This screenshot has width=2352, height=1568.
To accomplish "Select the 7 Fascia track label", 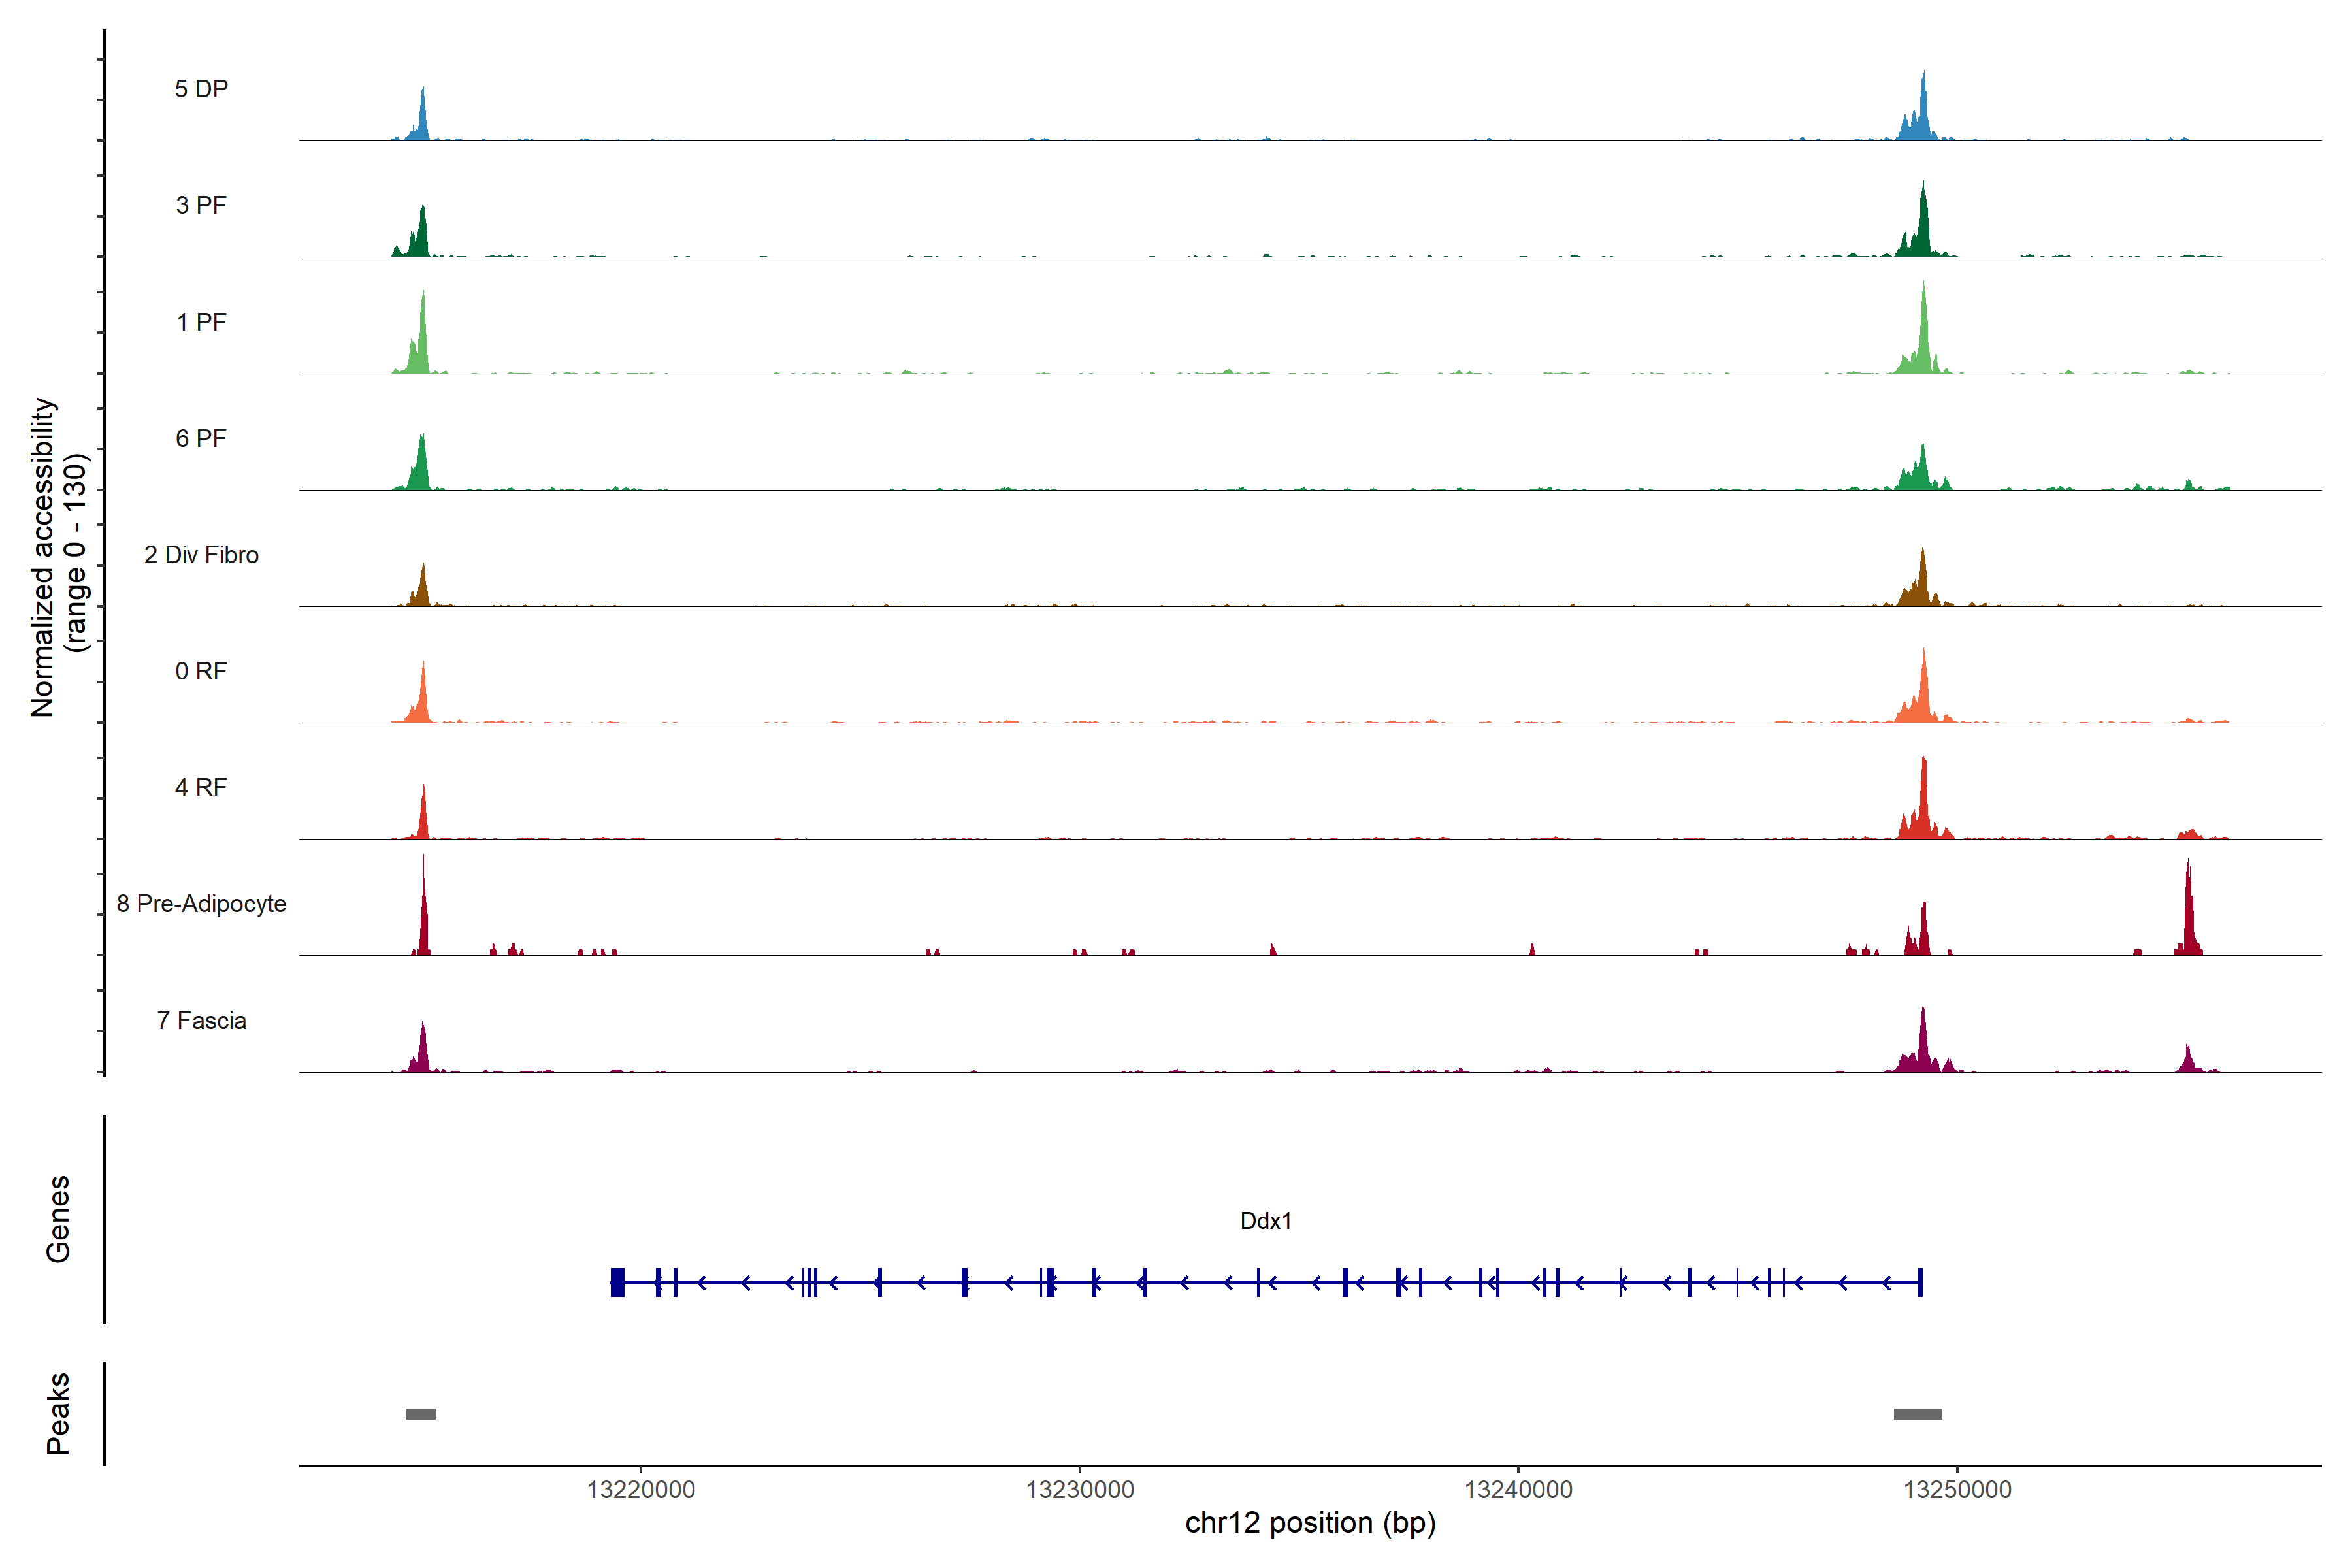I will 201,1020.
